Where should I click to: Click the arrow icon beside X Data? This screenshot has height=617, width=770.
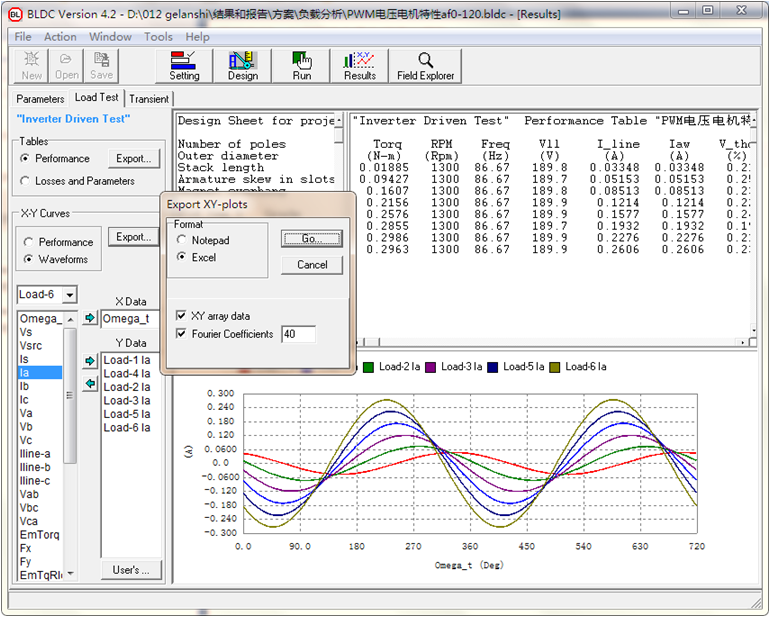(90, 318)
